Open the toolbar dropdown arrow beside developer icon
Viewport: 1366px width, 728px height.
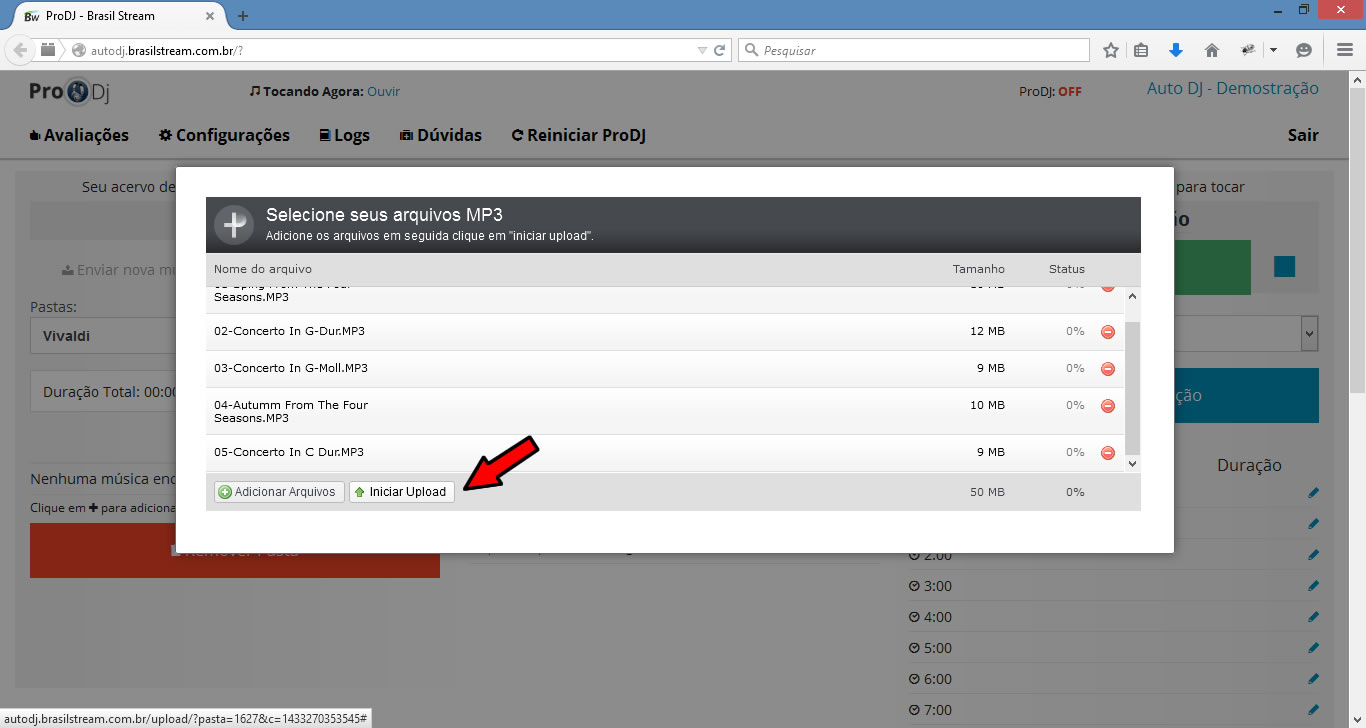pos(1274,50)
